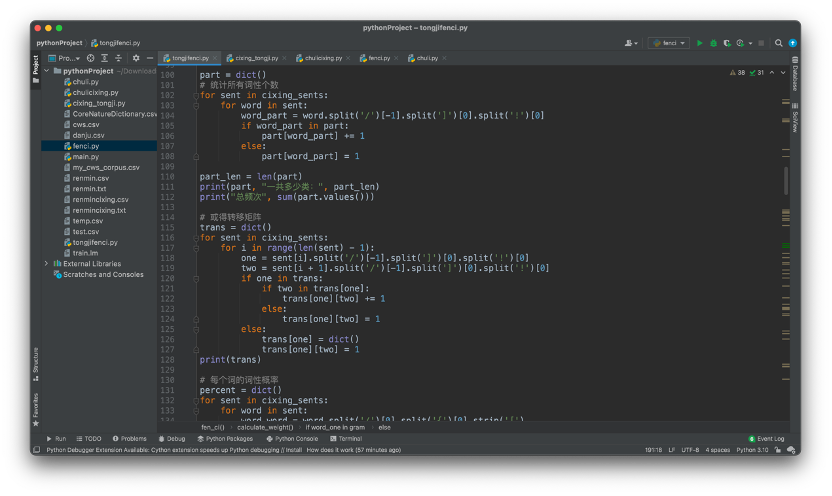Open Project panel gear options

(x=136, y=58)
